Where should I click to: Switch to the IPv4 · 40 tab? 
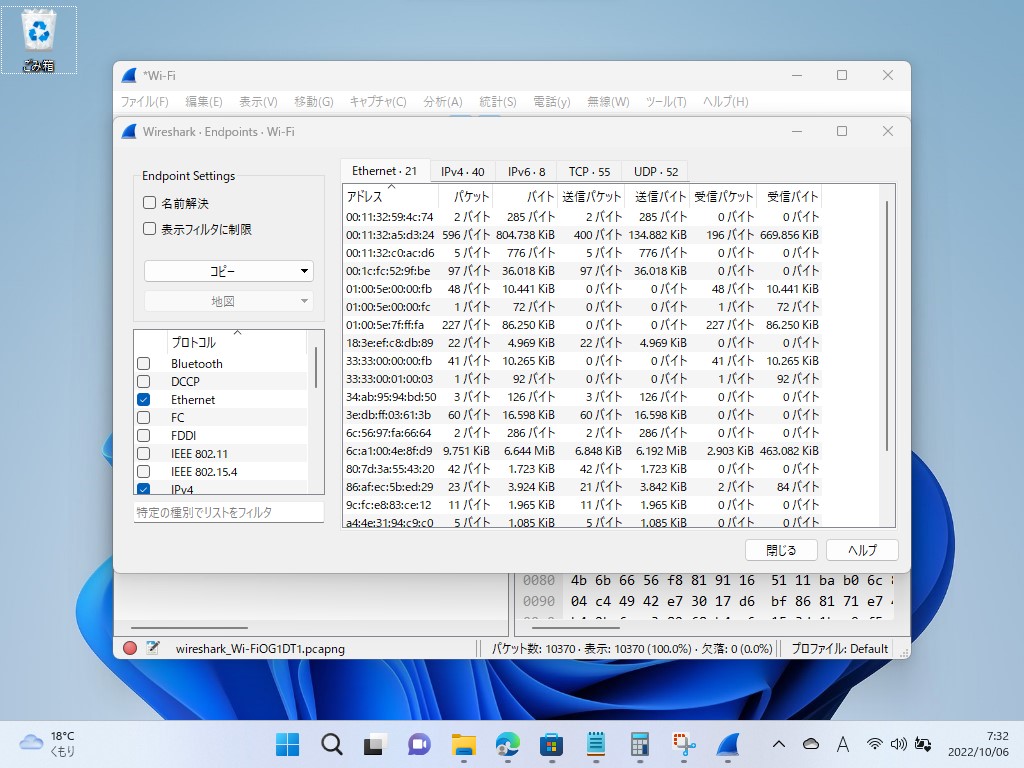[x=462, y=172]
